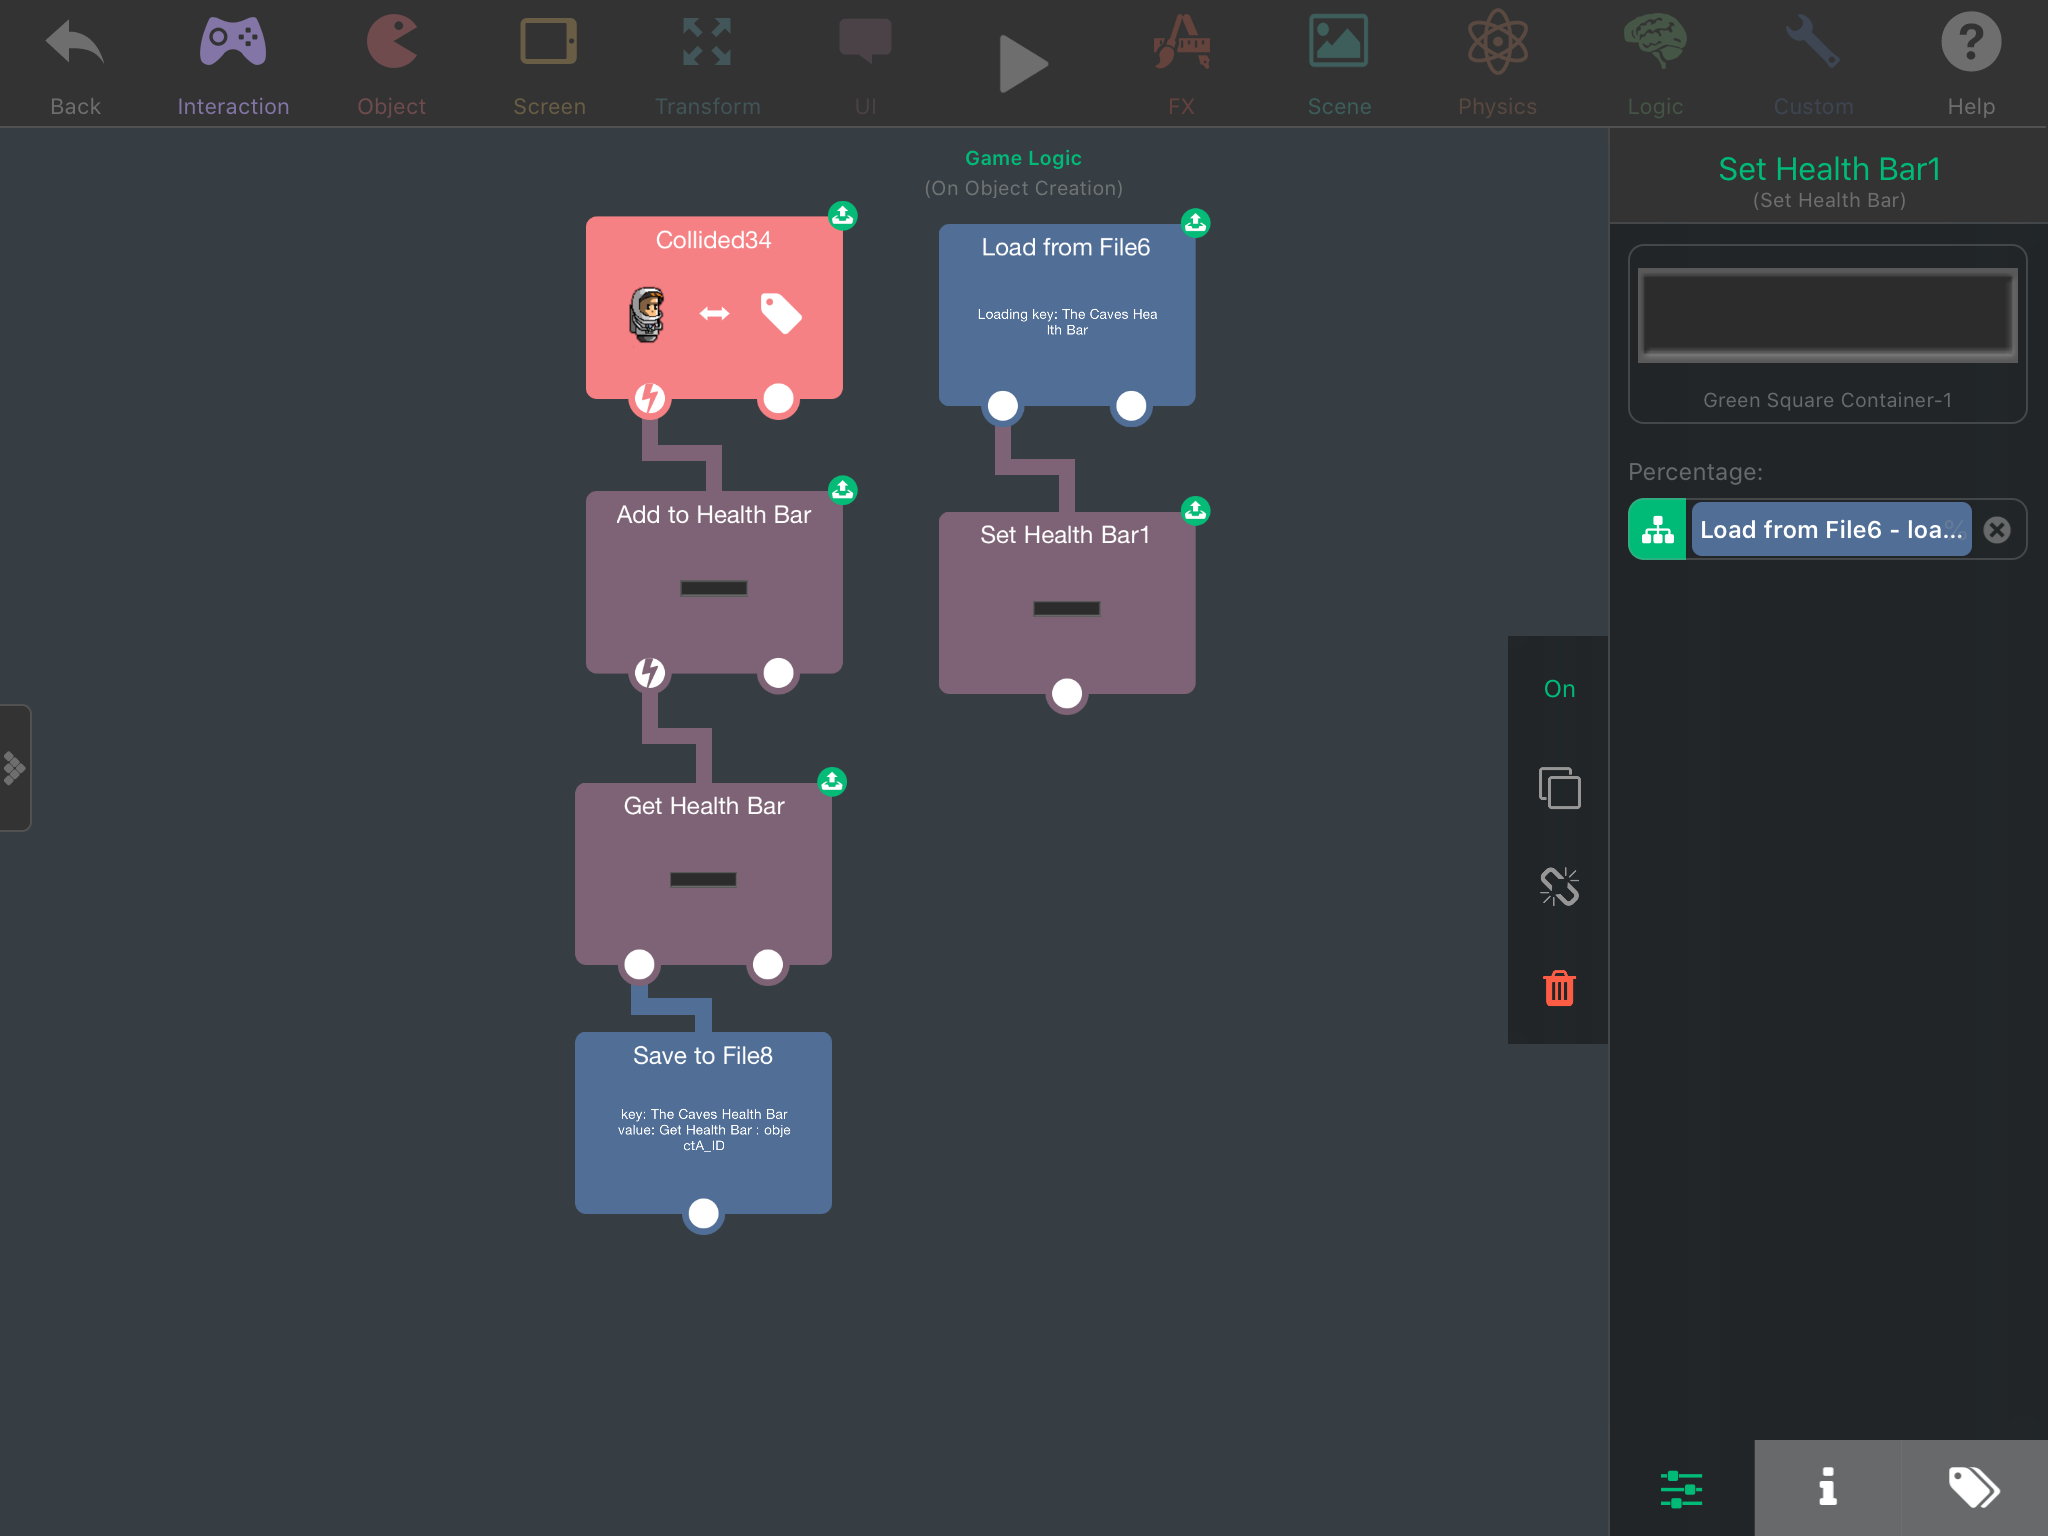Screen dimensions: 2048x1536
Task: Toggle export badge on Get Health Bar
Action: (x=832, y=781)
